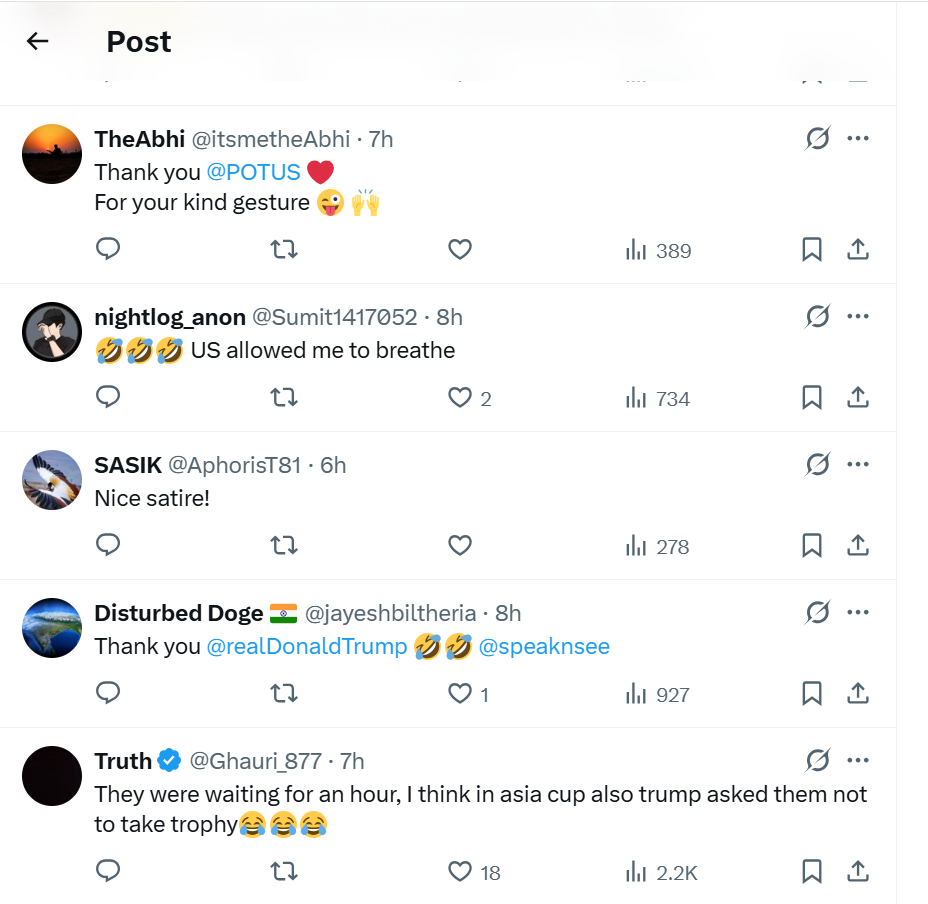
Task: Open nightlog_anon's profile picture
Action: 51,332
